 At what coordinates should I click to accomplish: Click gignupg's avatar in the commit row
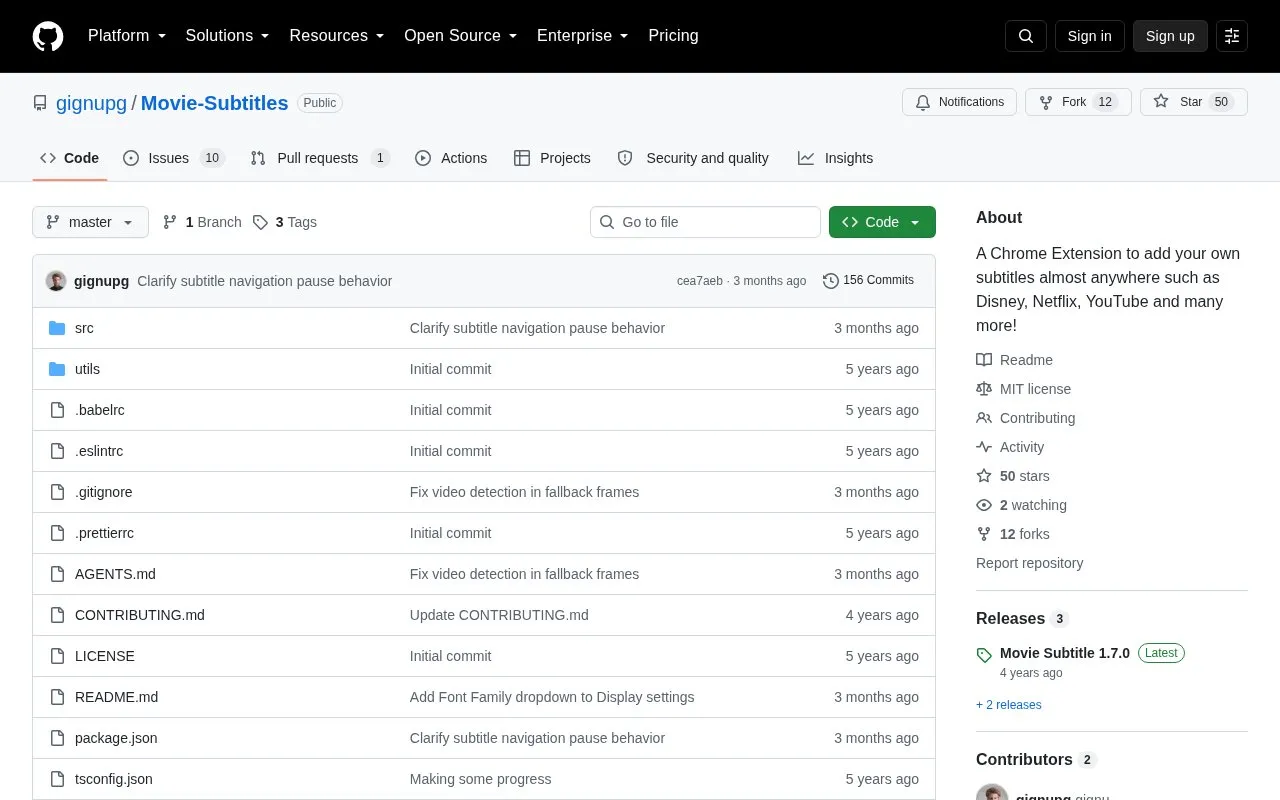click(x=56, y=281)
